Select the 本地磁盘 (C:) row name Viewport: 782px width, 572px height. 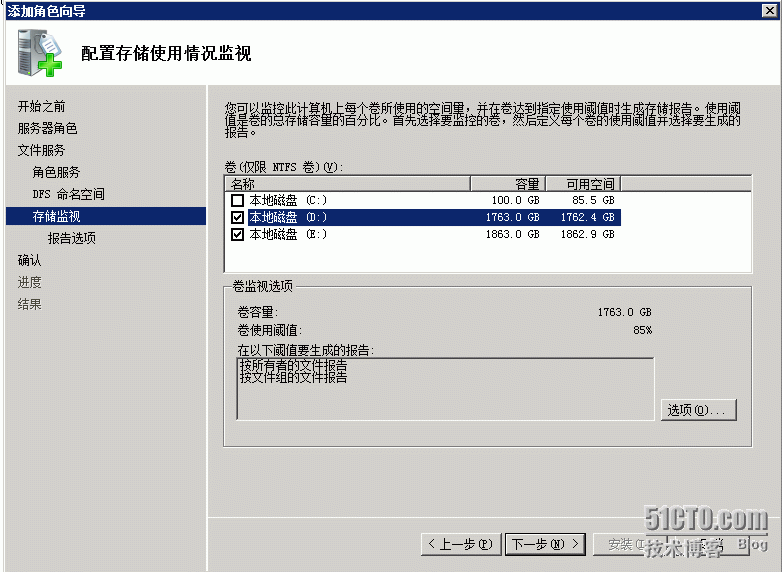pos(288,200)
